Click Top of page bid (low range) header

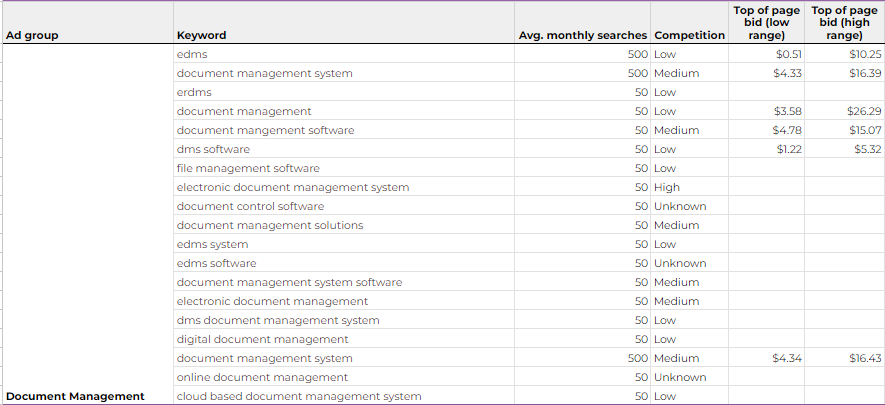click(767, 23)
